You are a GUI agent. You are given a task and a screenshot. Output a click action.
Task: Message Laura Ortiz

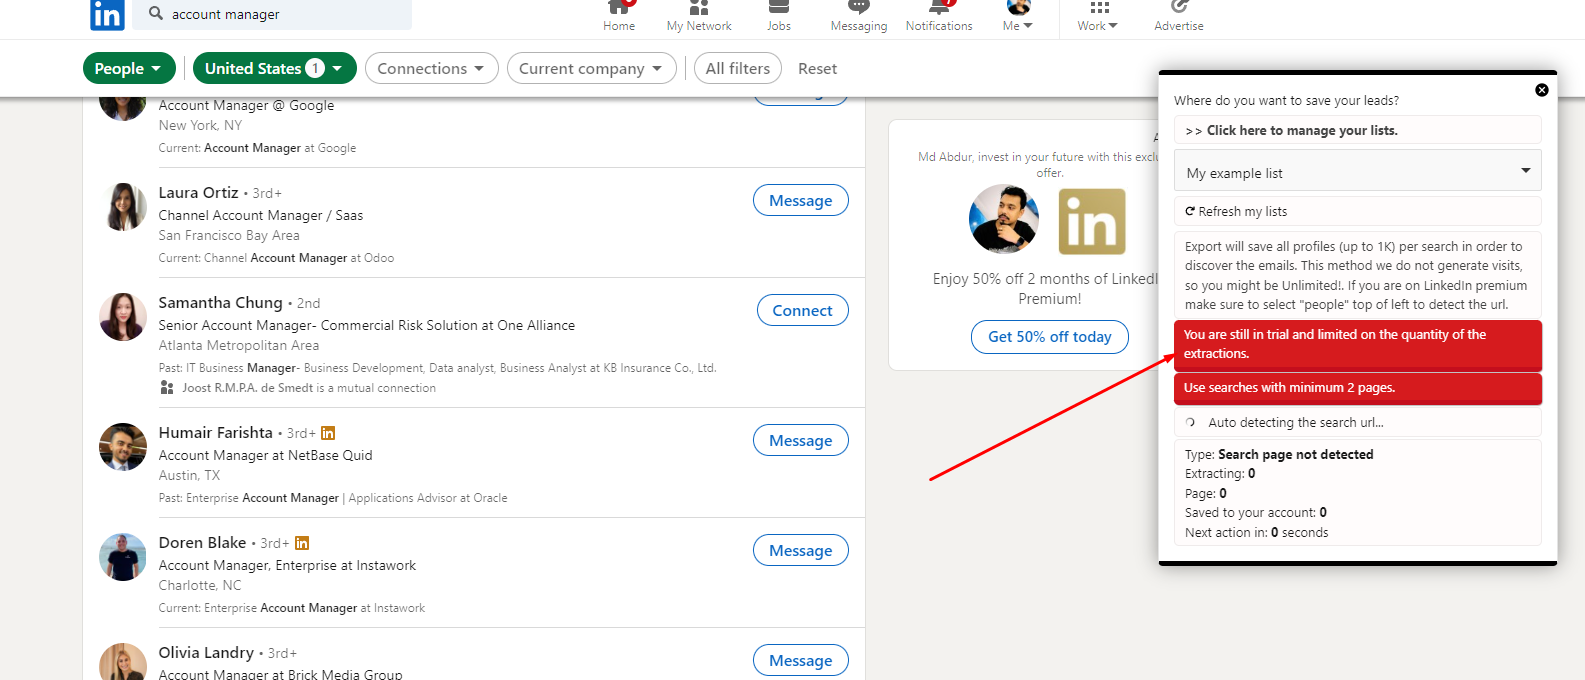[801, 200]
